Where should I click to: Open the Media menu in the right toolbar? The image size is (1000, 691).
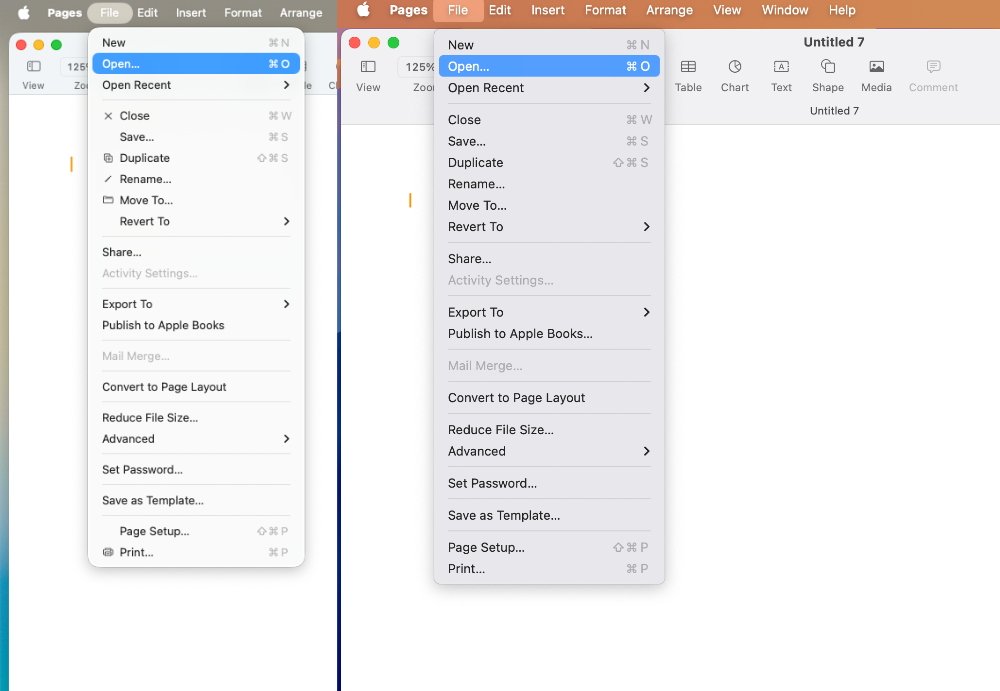pos(877,66)
